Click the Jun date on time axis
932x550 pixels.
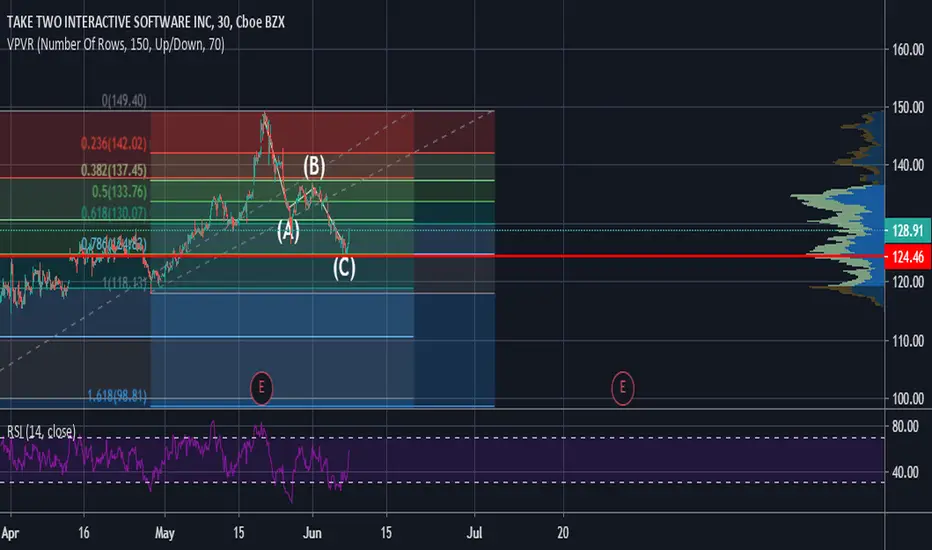click(x=312, y=533)
